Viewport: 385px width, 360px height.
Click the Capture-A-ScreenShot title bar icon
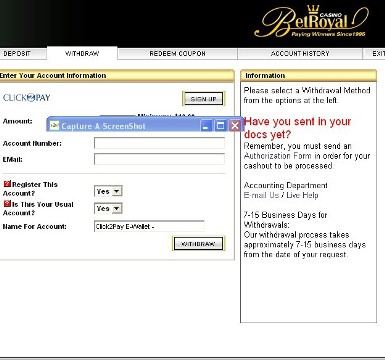click(54, 125)
